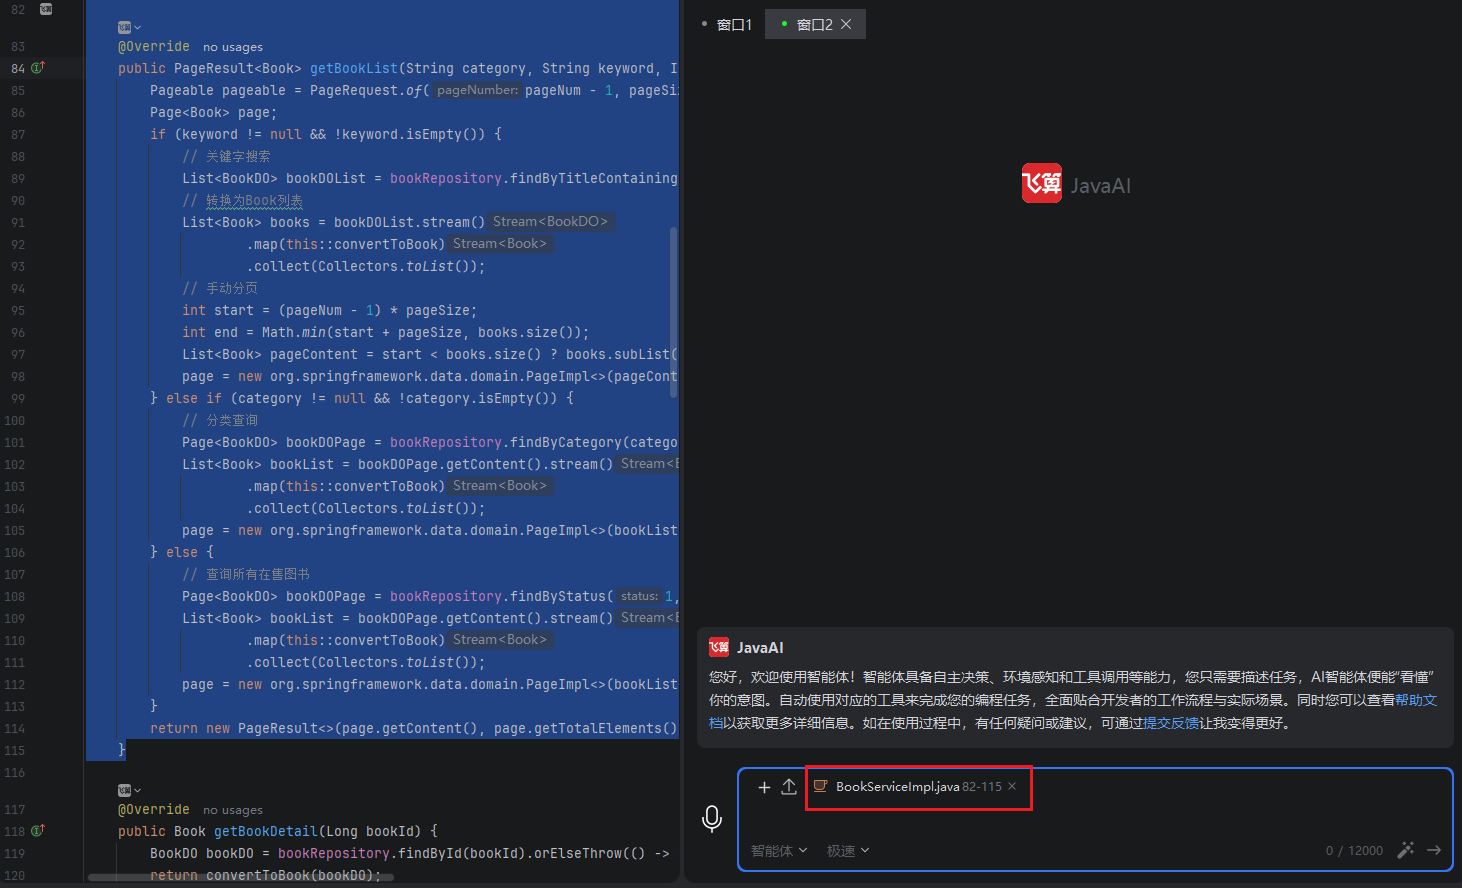Click the '// 关键字搜索' comment
Image resolution: width=1462 pixels, height=888 pixels.
click(226, 156)
